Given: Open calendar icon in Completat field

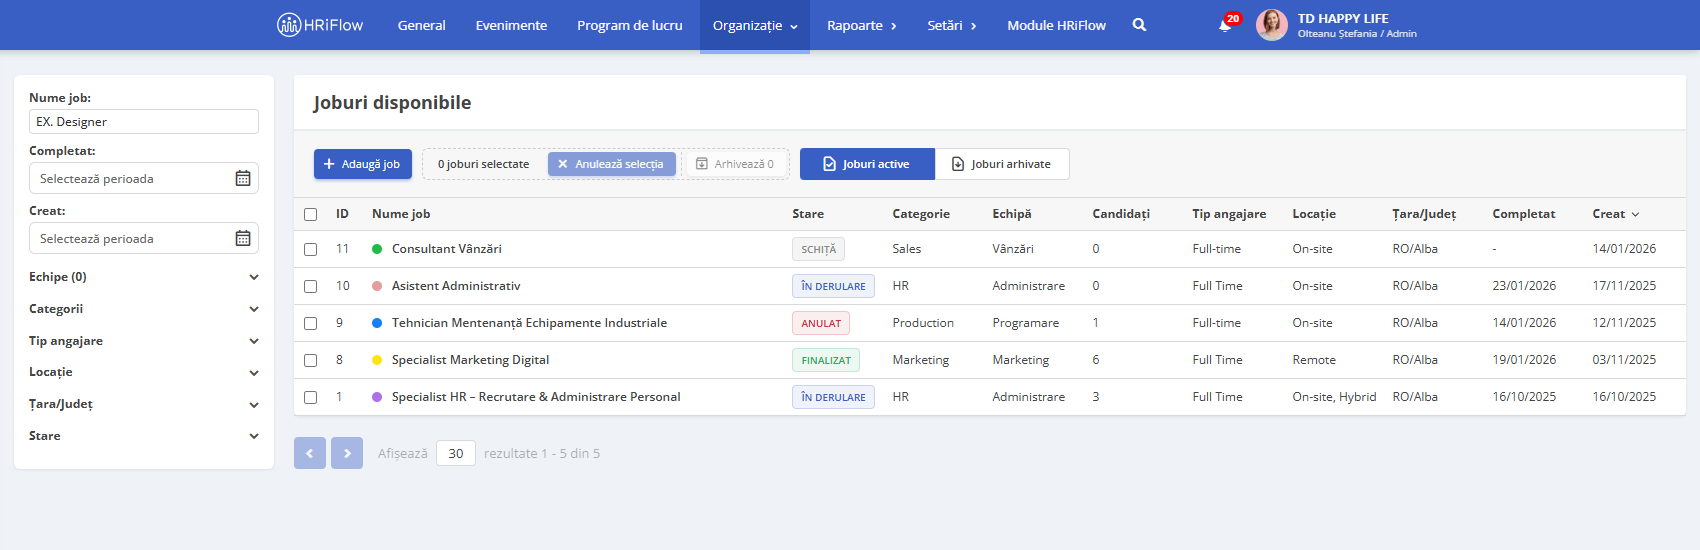Looking at the screenshot, I should 243,178.
